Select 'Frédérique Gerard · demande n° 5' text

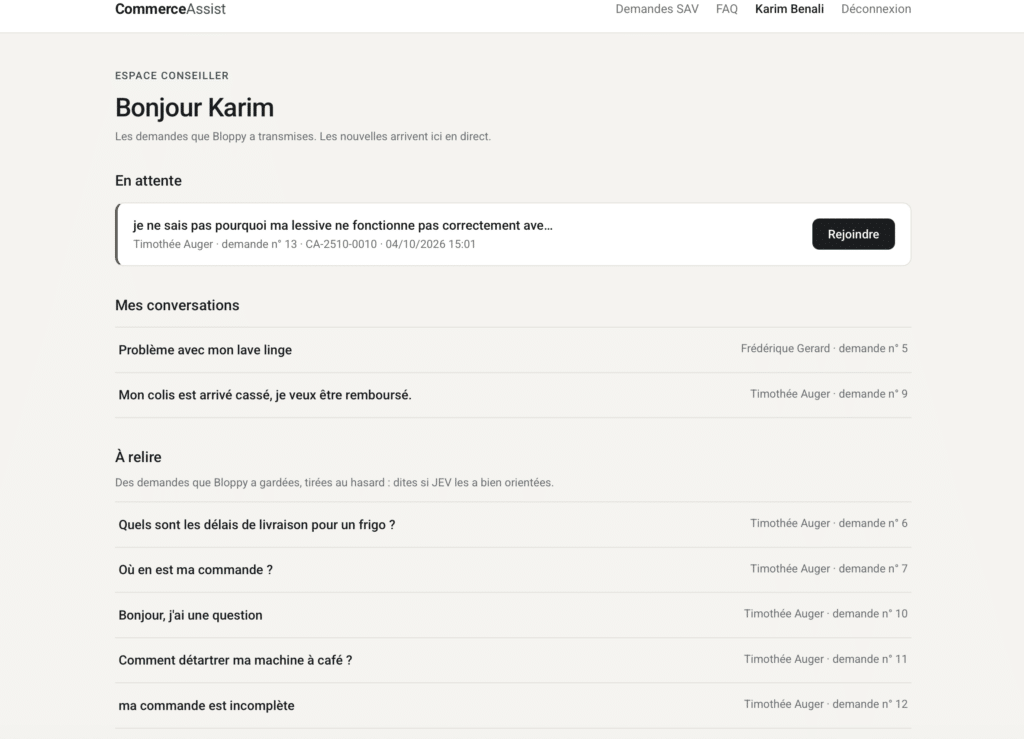824,349
